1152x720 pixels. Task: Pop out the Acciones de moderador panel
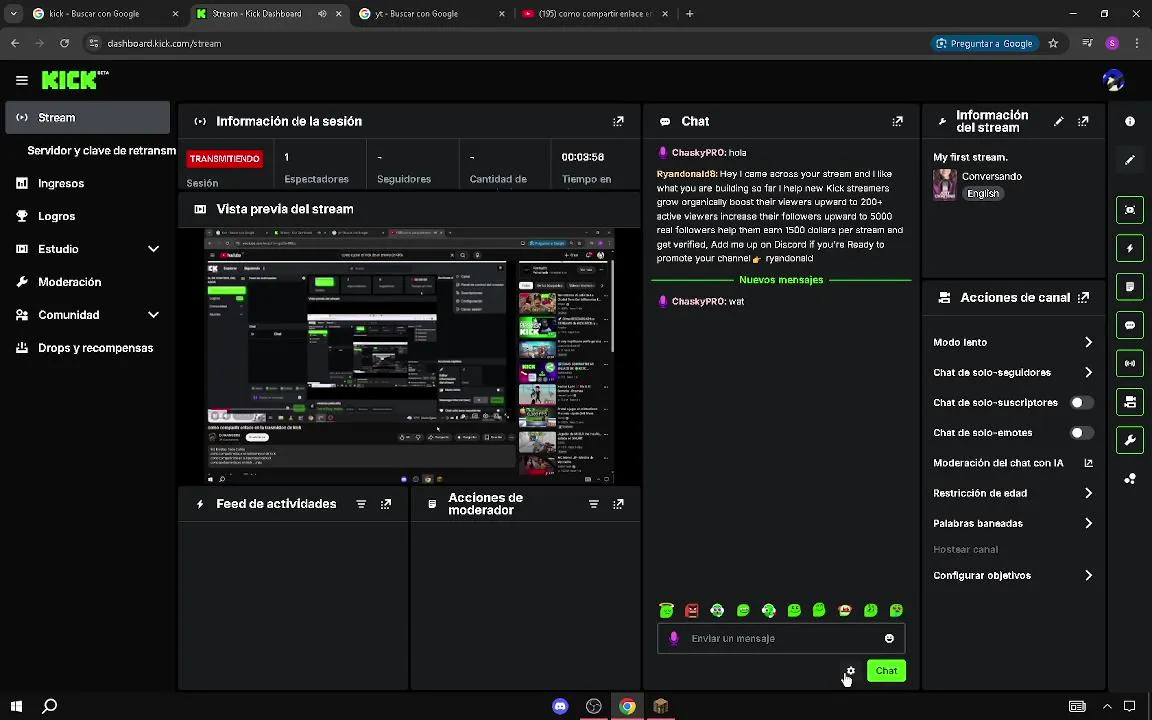[x=618, y=504]
